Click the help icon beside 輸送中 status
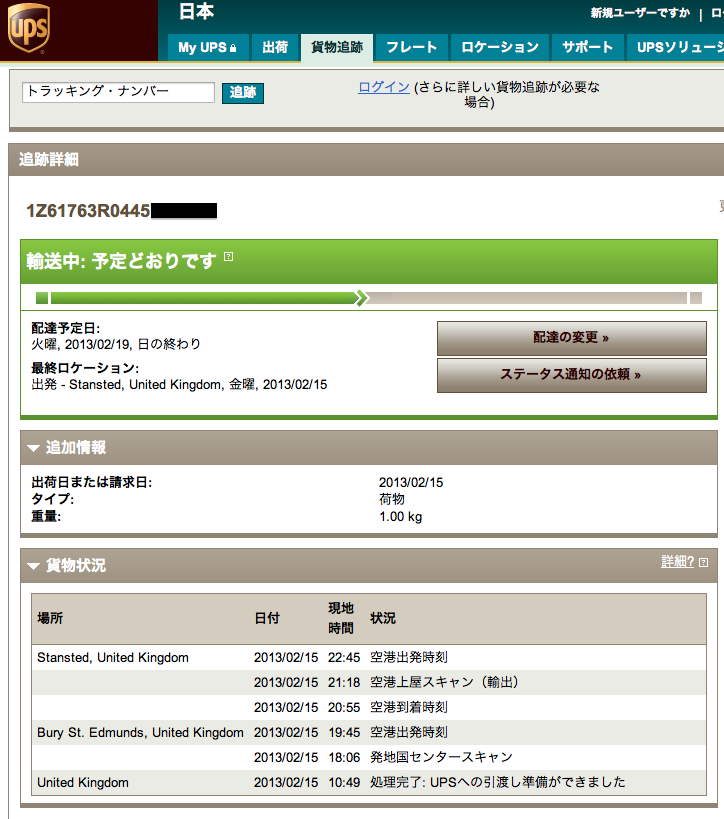The width and height of the screenshot is (724, 819). (x=228, y=256)
